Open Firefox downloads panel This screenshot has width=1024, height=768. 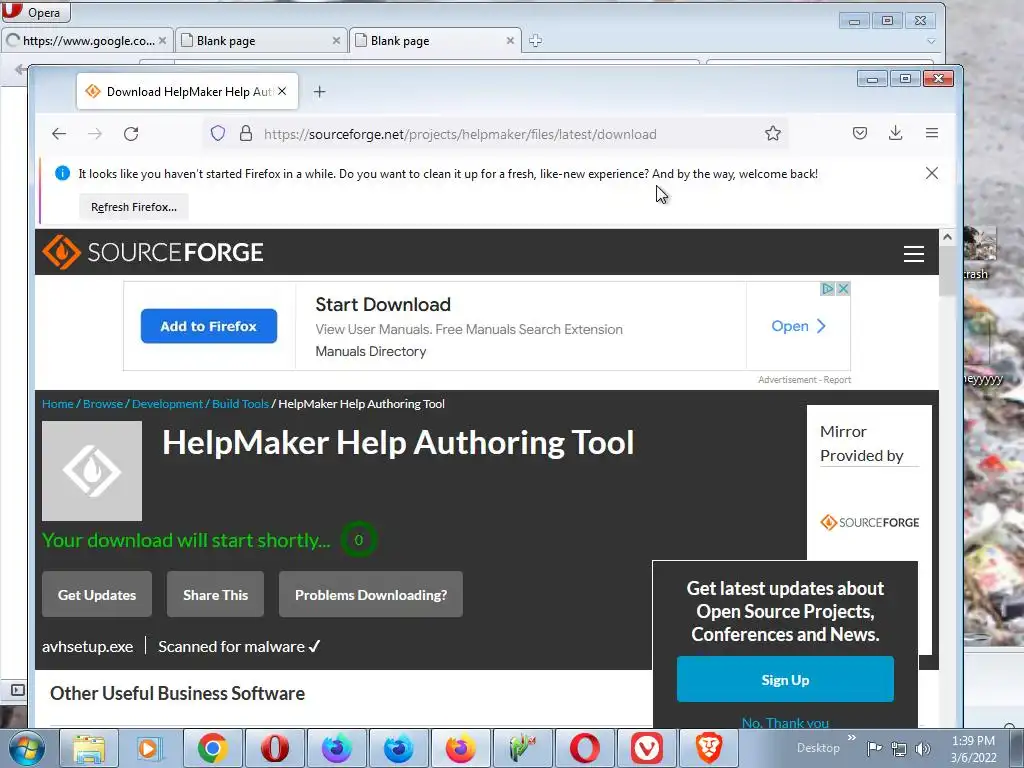click(x=895, y=133)
